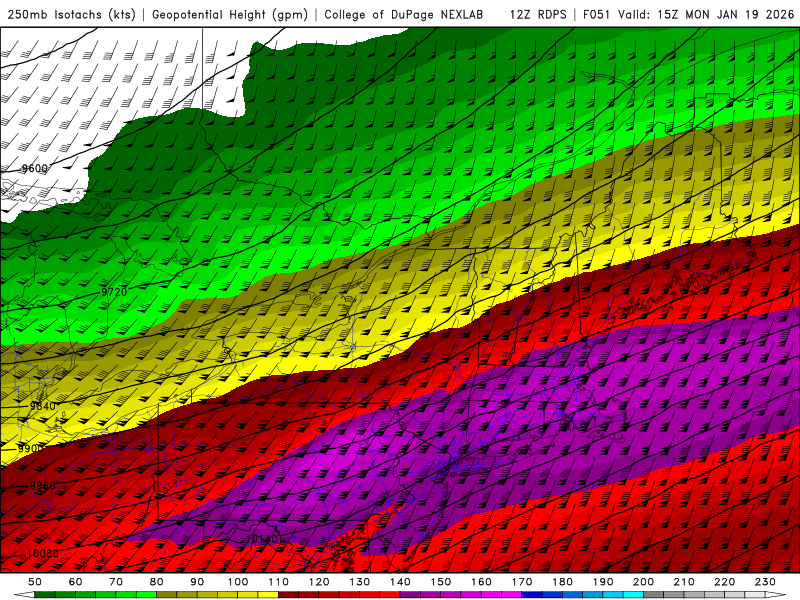Click the 160 value on the color scale
800x600 pixels.
pos(481,582)
